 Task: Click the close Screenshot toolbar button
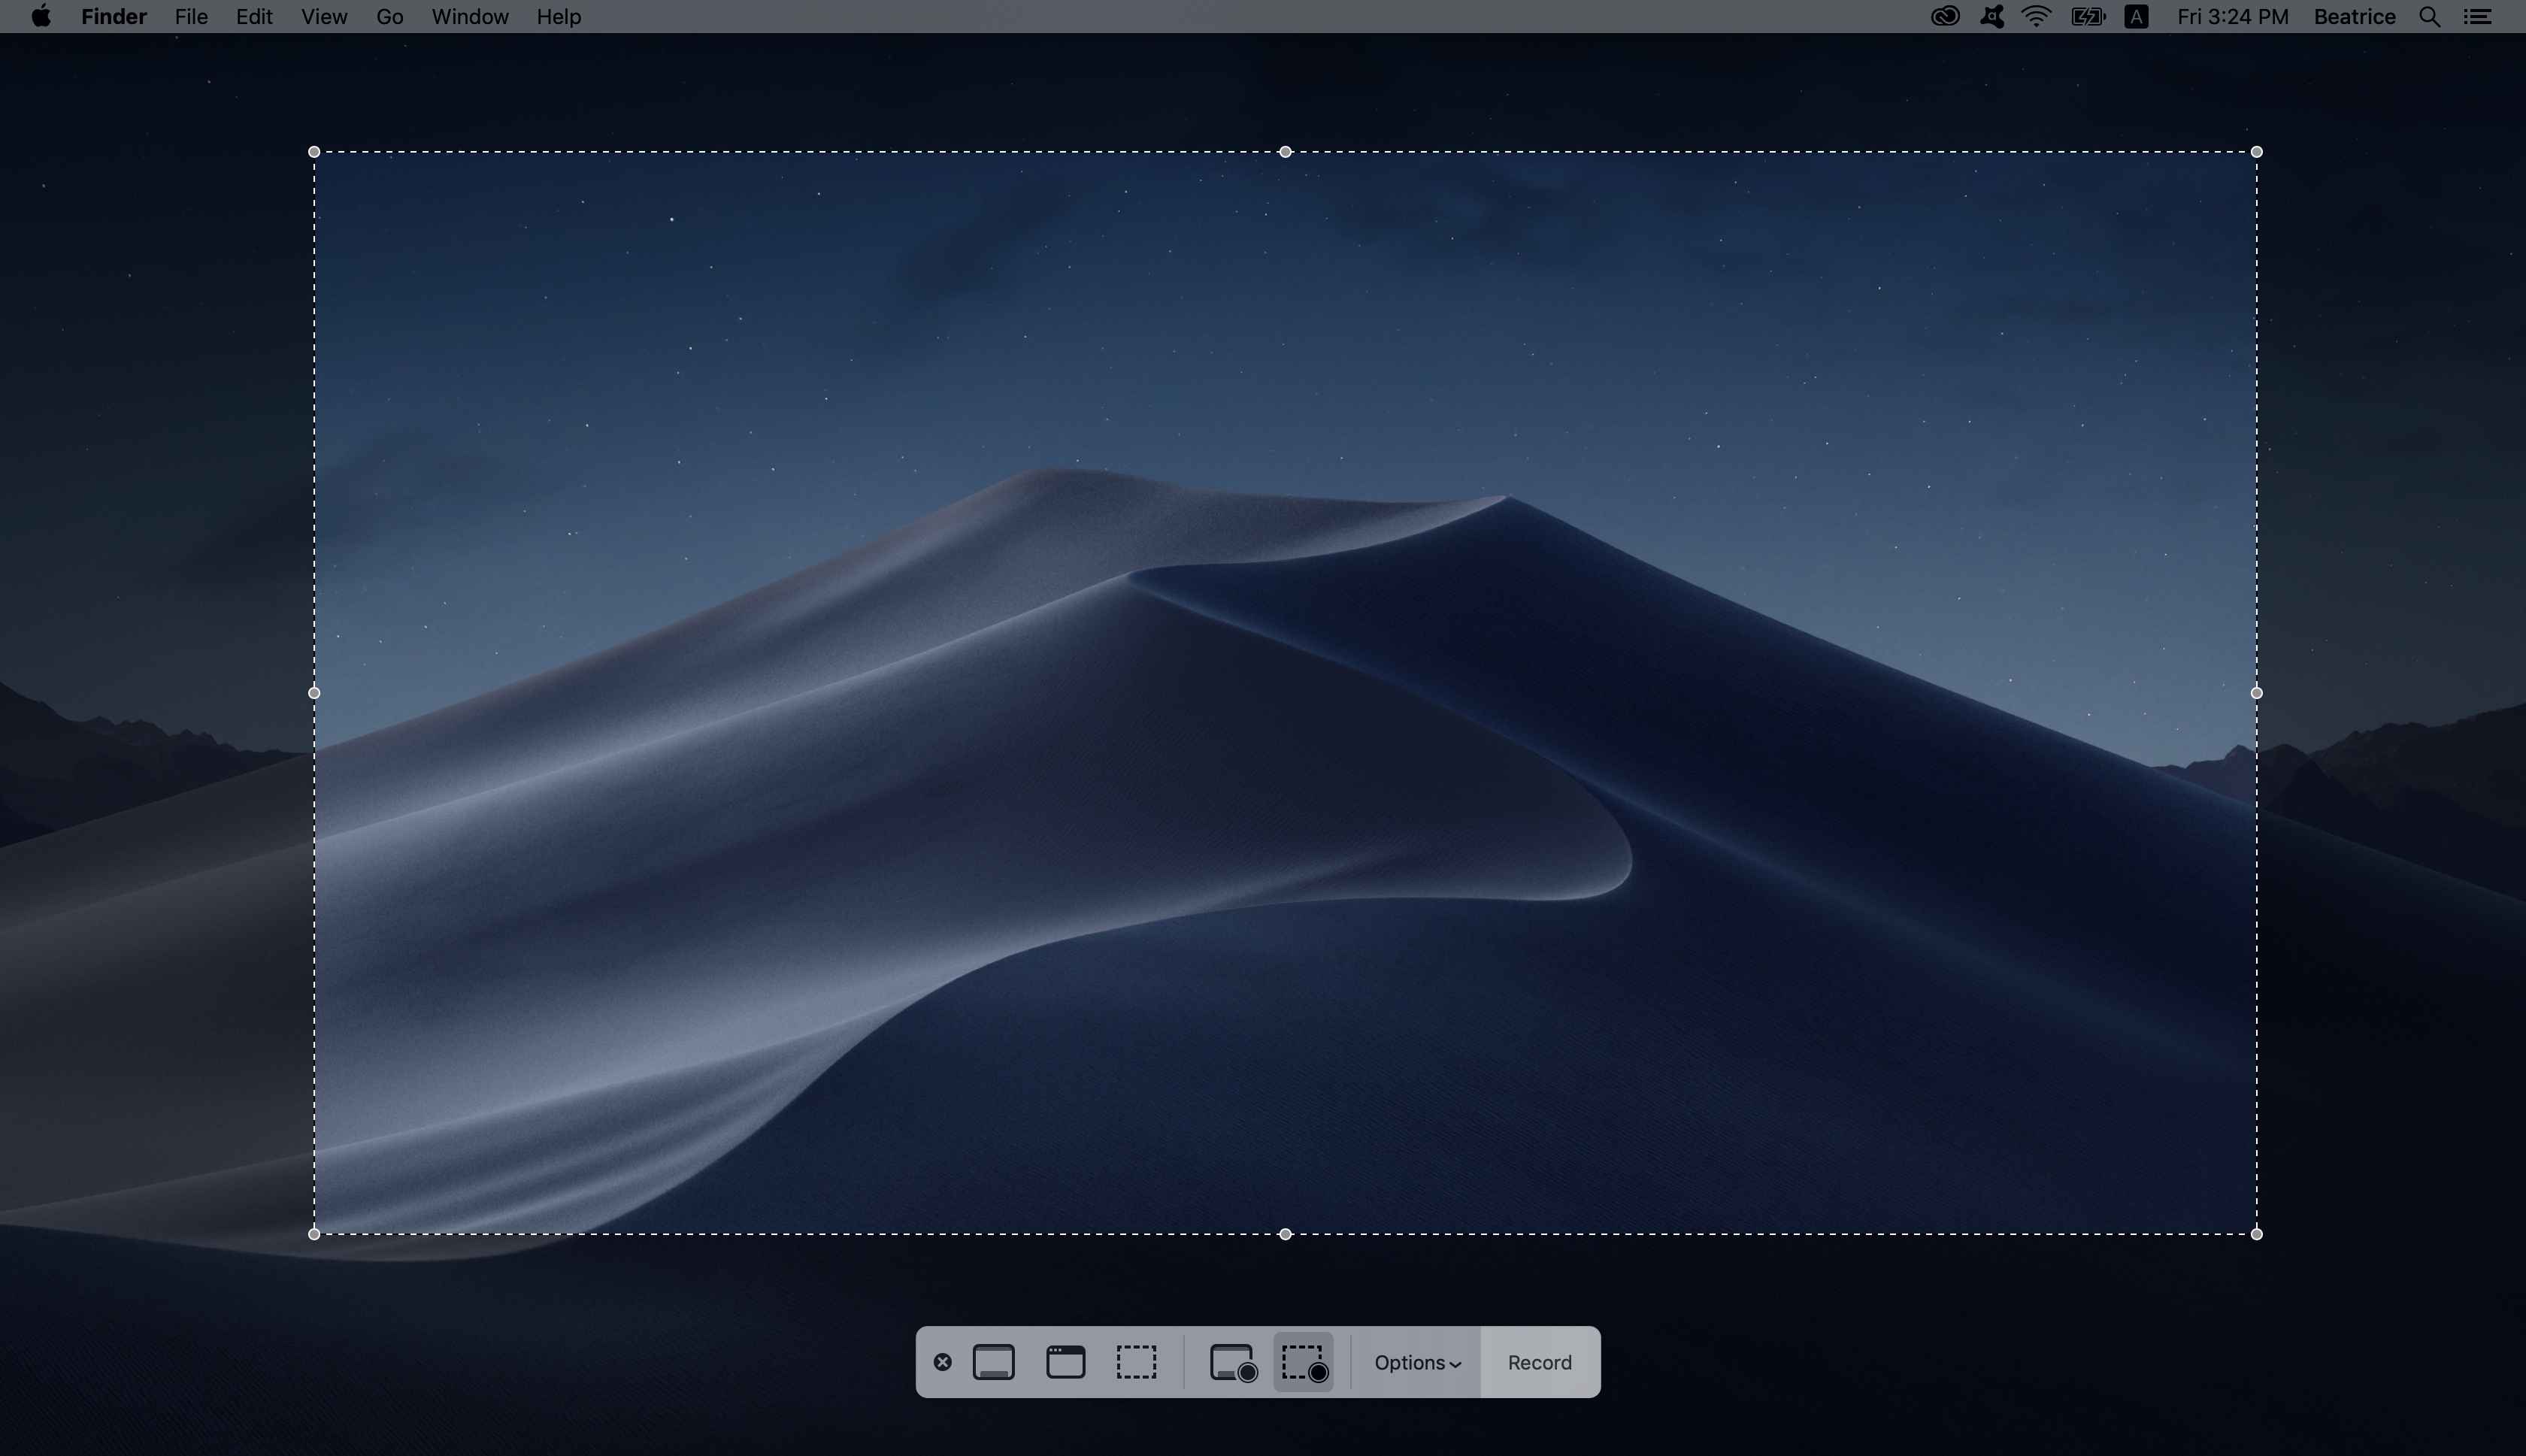(943, 1362)
